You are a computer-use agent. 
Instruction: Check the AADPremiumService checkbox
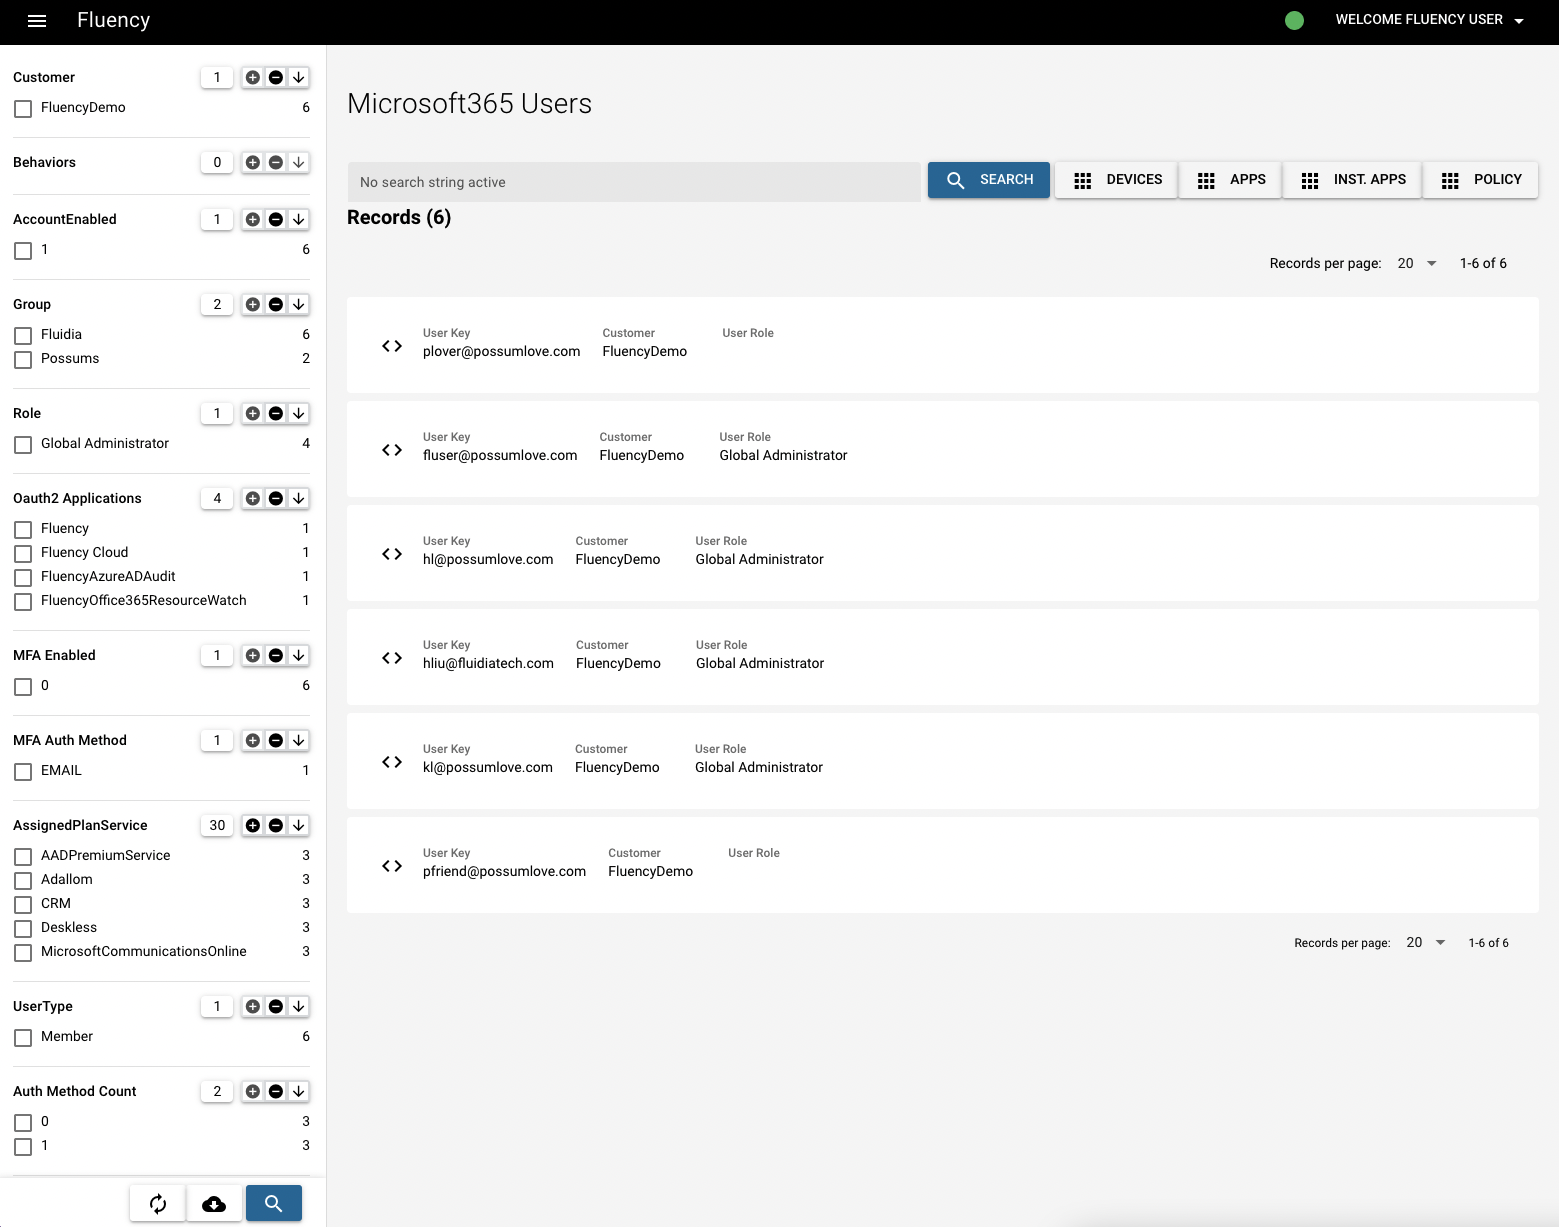click(23, 856)
